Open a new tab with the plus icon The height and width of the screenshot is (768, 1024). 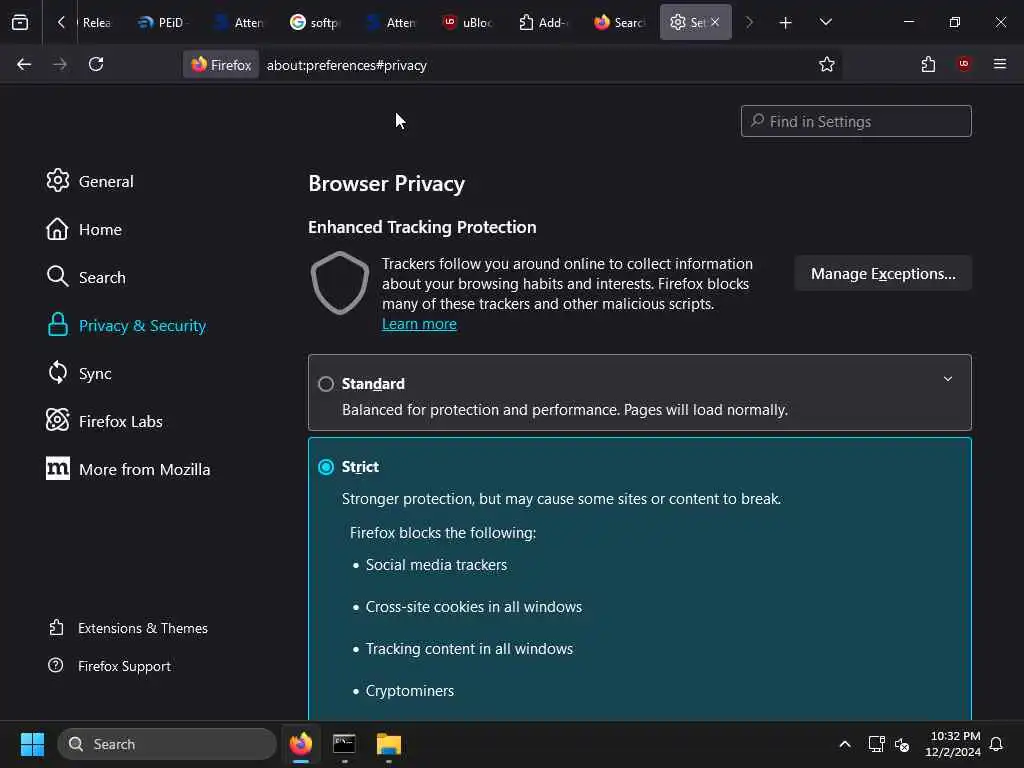pos(786,23)
